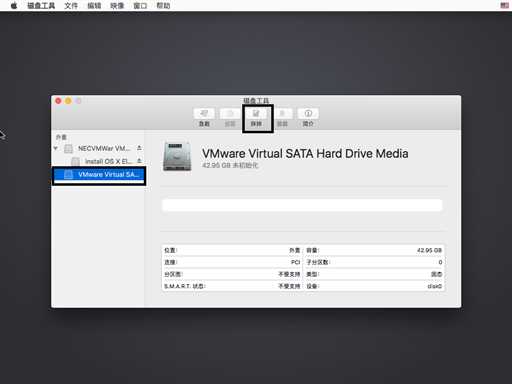Click the 分区图 row label

coord(173,274)
